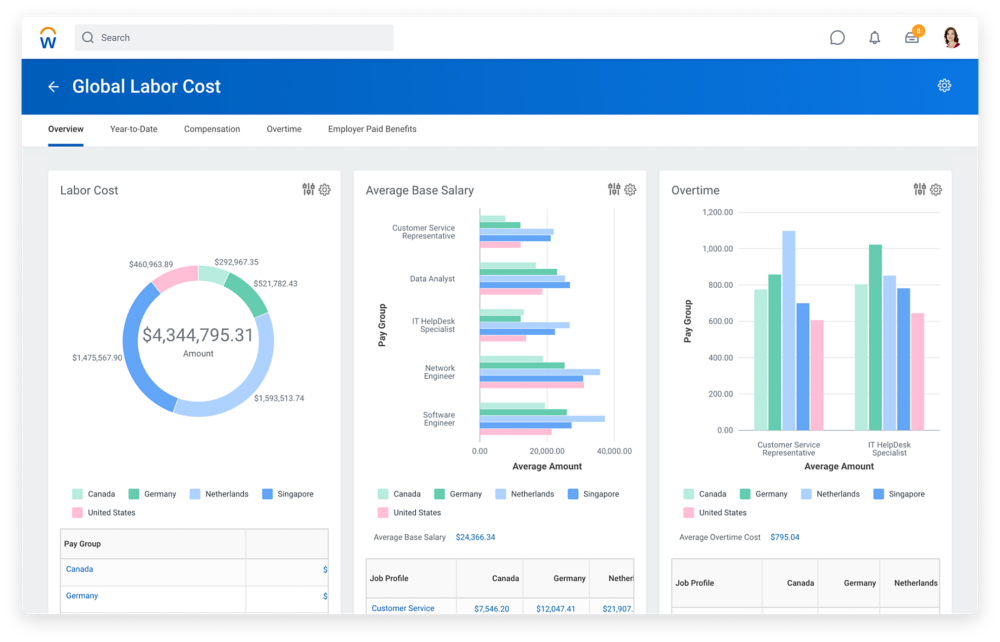The height and width of the screenshot is (642, 1000).
Task: Open chart filter options on Overtime card
Action: [919, 189]
